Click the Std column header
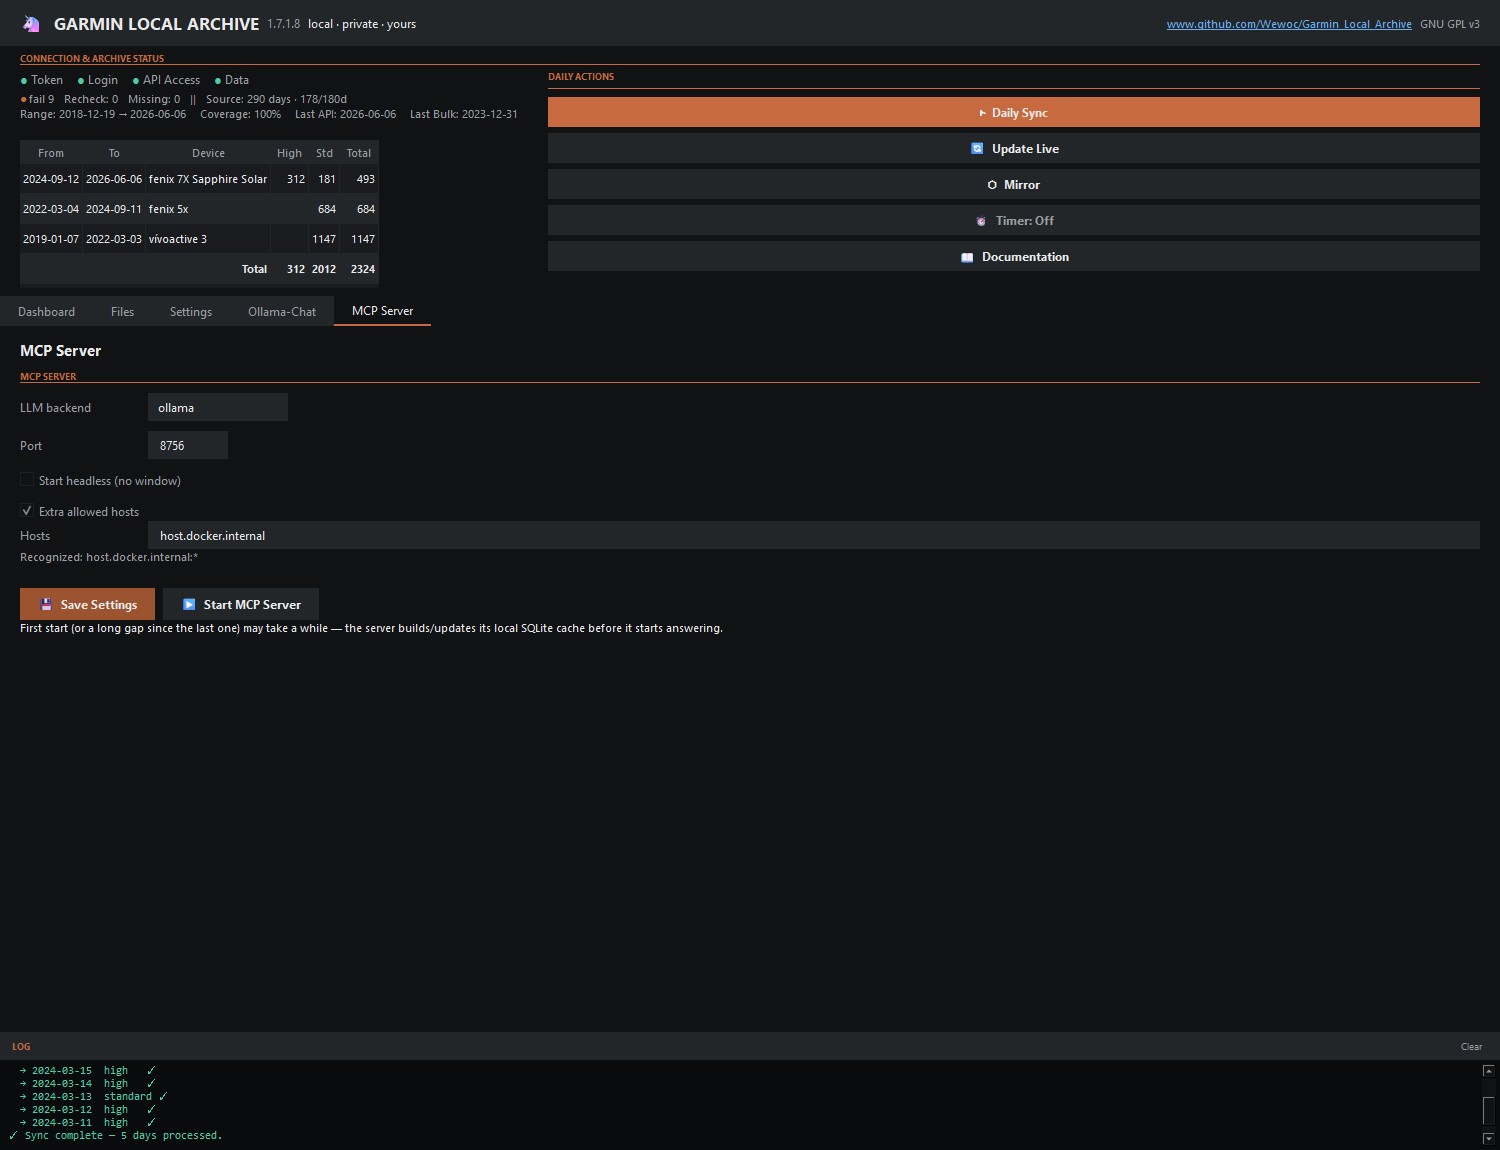1500x1150 pixels. coord(324,153)
